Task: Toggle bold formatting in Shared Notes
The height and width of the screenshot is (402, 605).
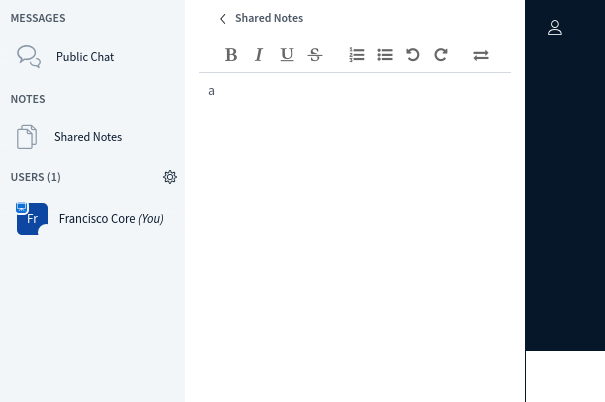Action: click(x=231, y=55)
